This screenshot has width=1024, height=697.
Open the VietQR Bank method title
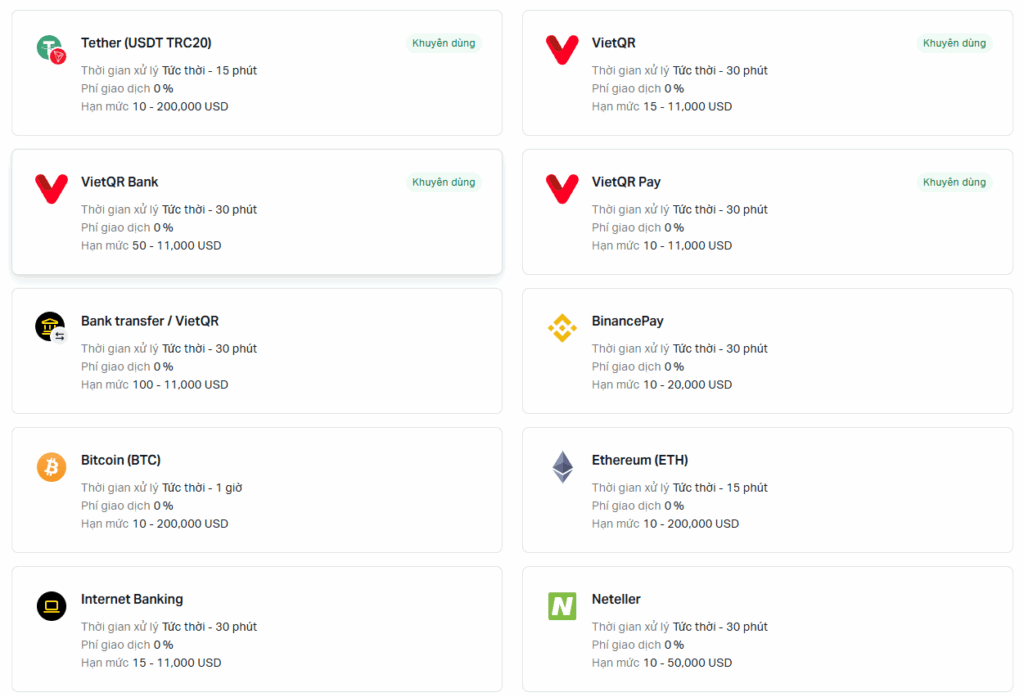pos(120,182)
